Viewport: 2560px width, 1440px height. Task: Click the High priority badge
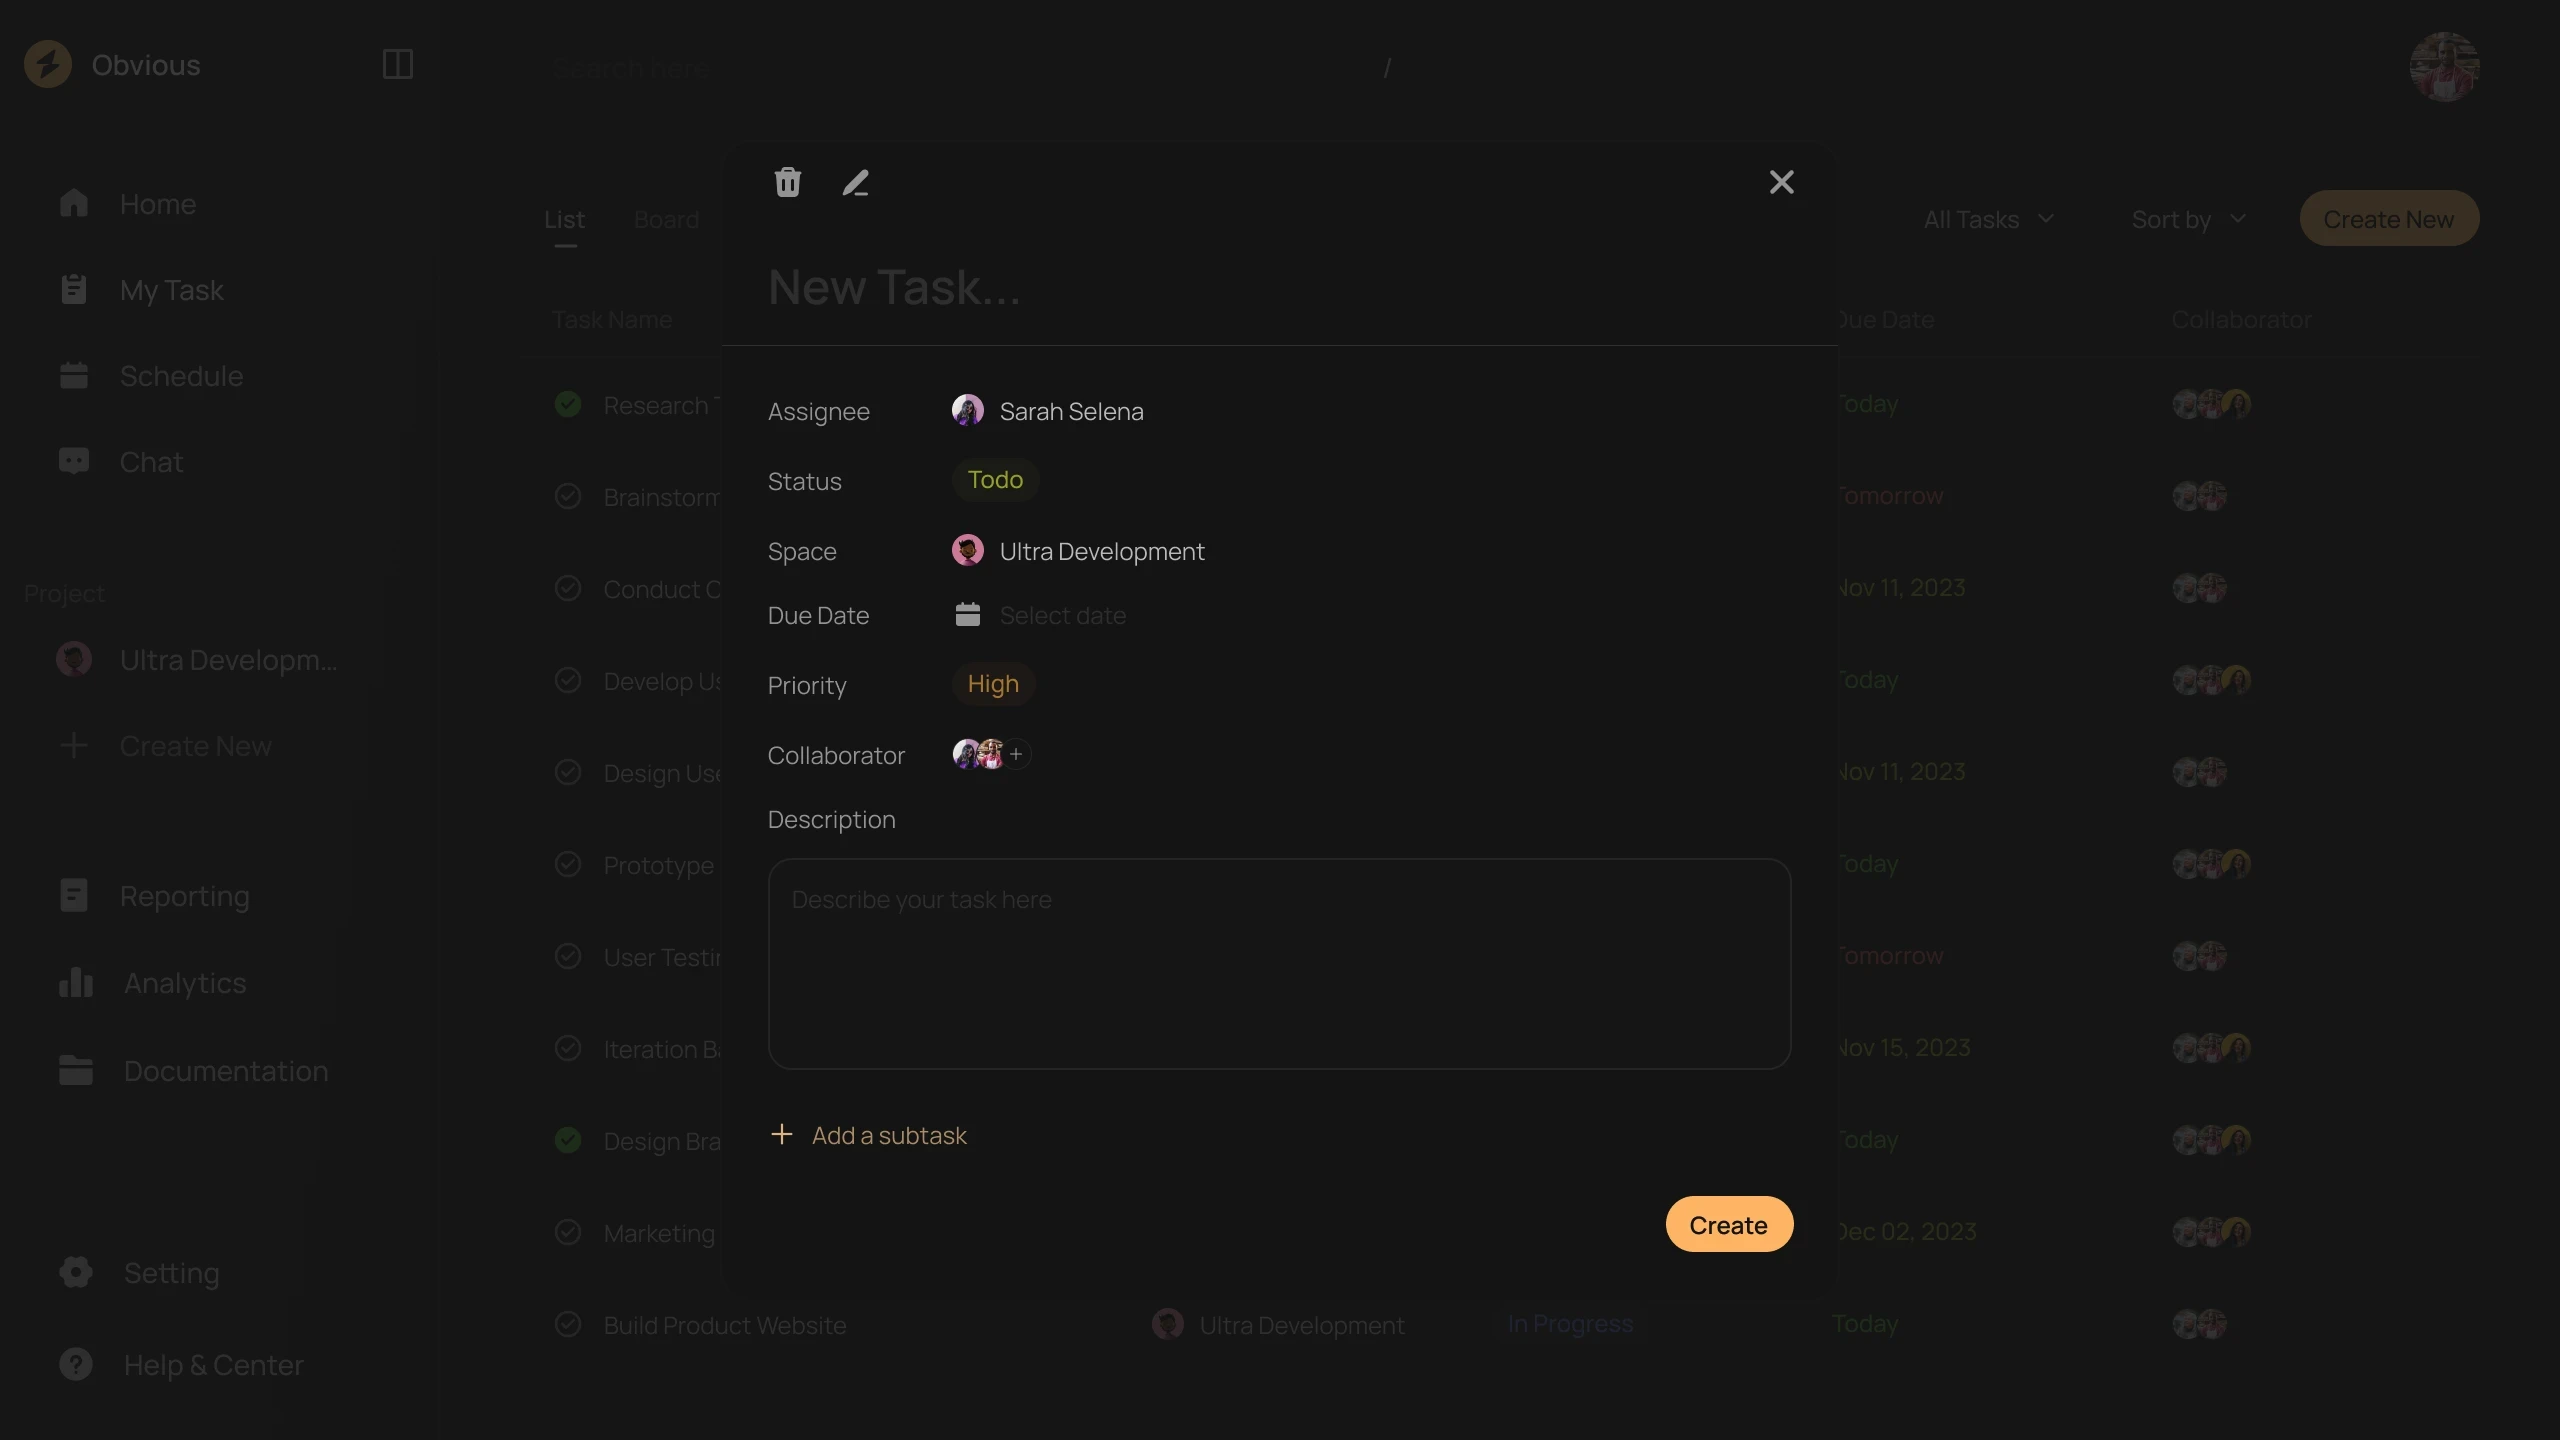(992, 686)
